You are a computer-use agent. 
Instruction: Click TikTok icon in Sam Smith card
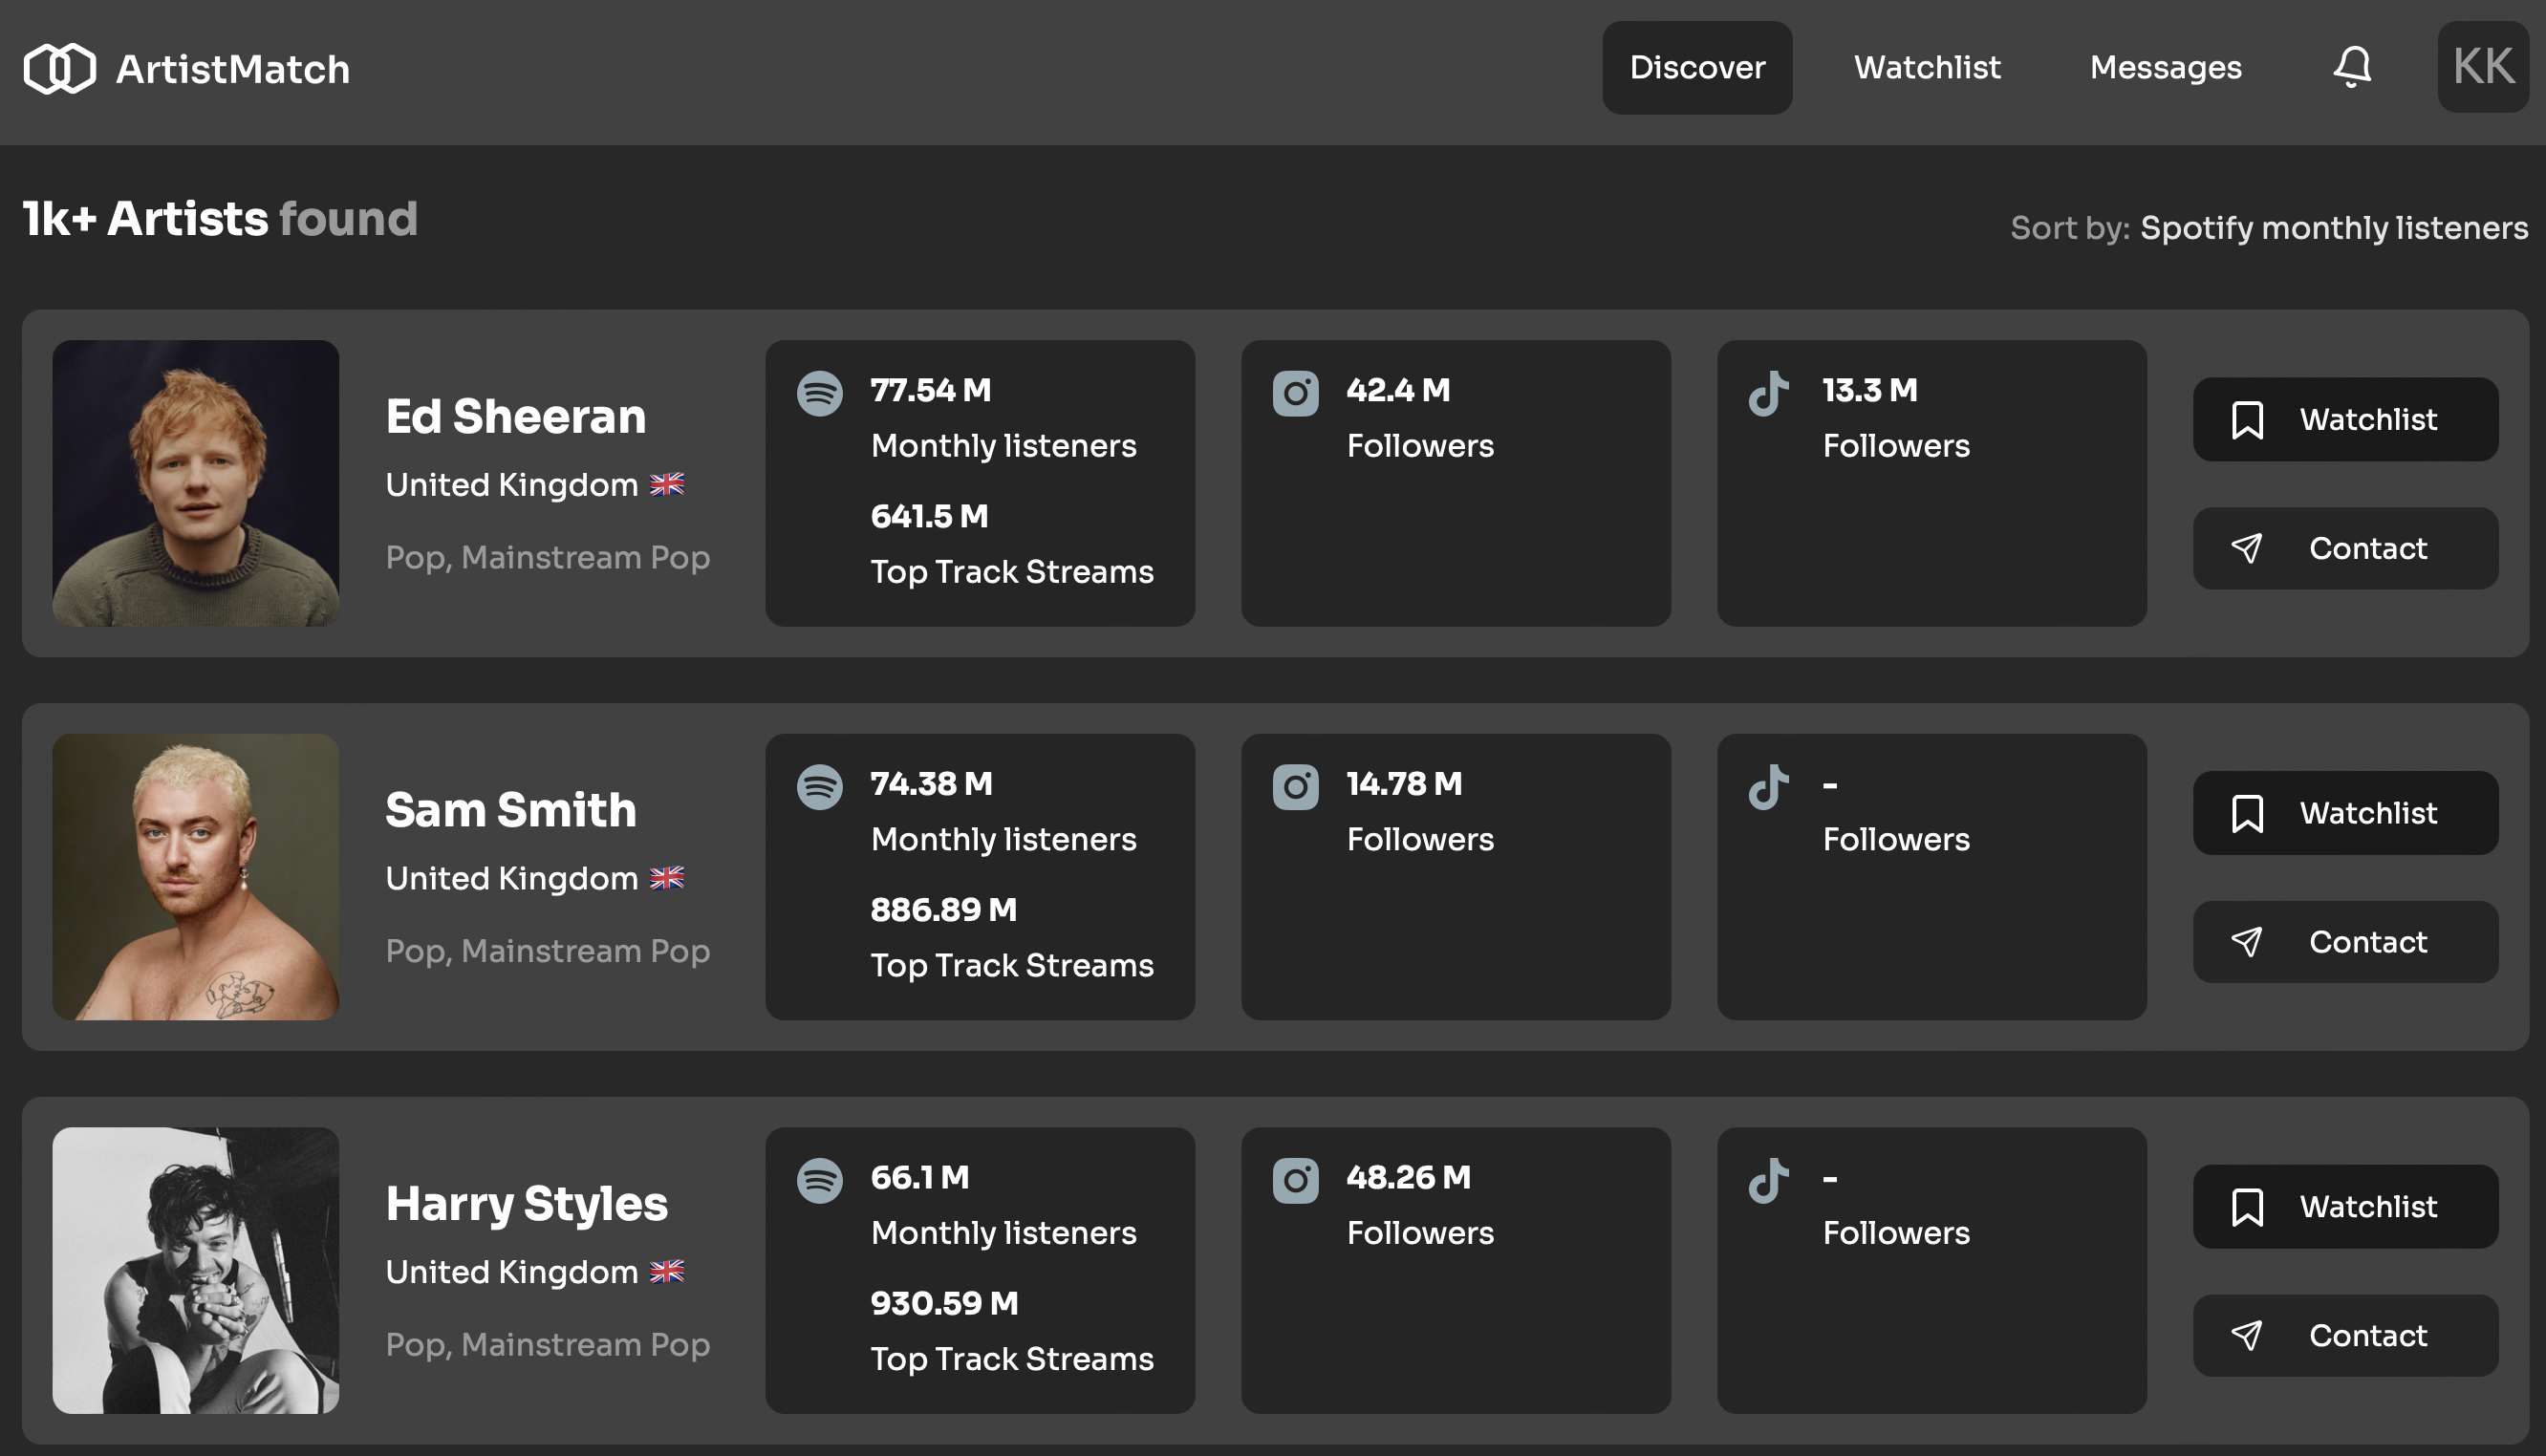coord(1768,787)
